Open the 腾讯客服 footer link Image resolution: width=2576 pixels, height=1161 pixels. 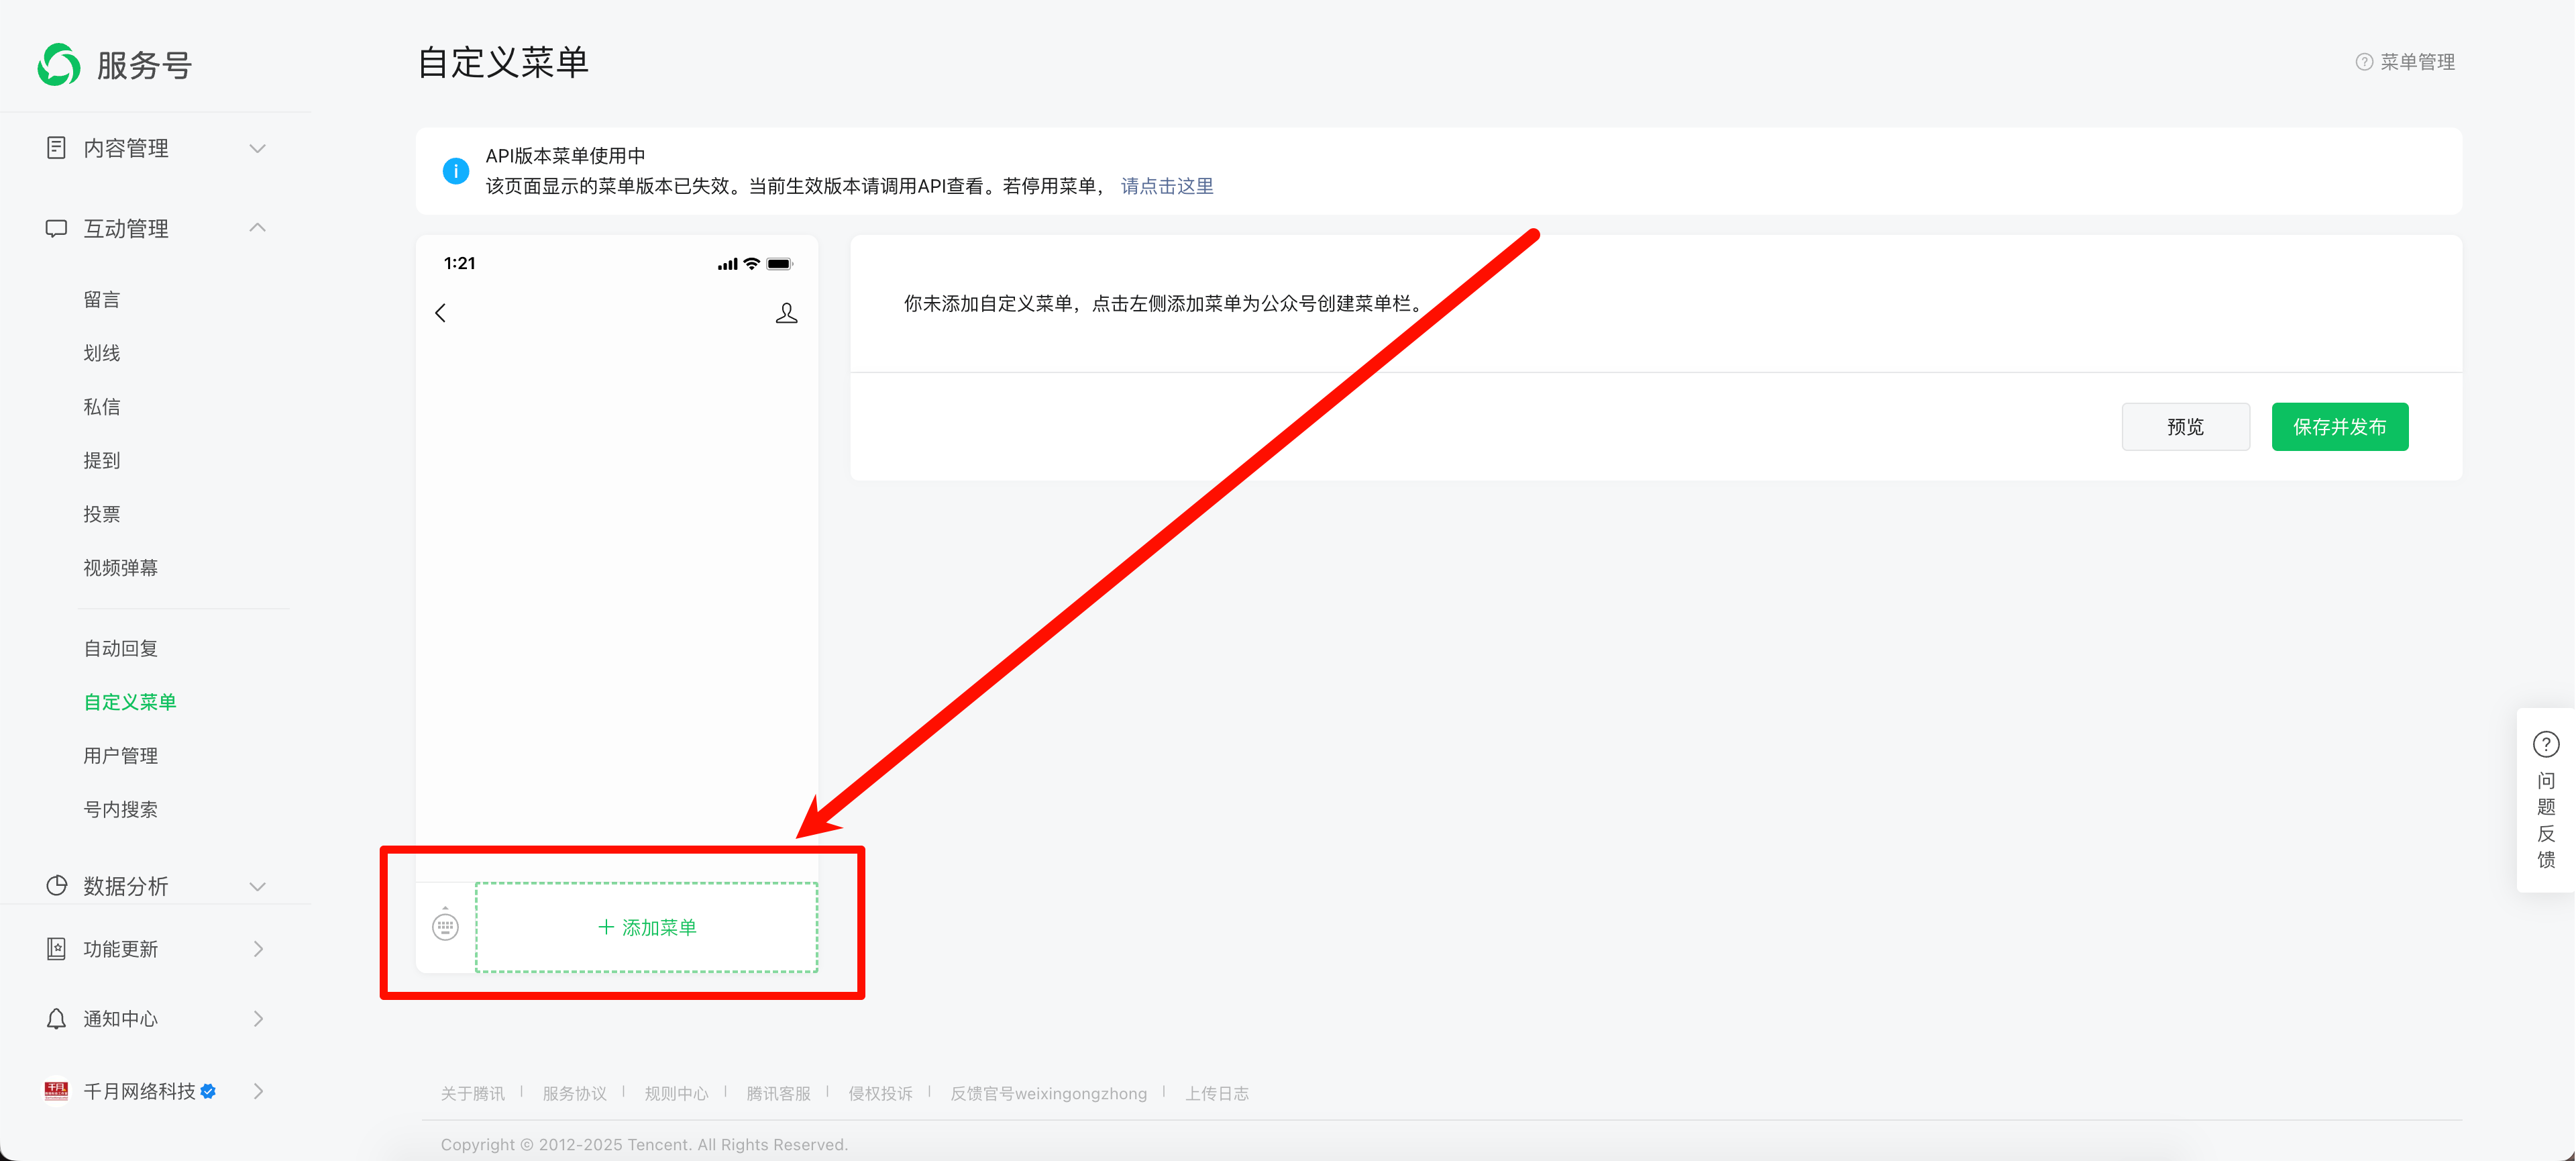click(x=779, y=1094)
